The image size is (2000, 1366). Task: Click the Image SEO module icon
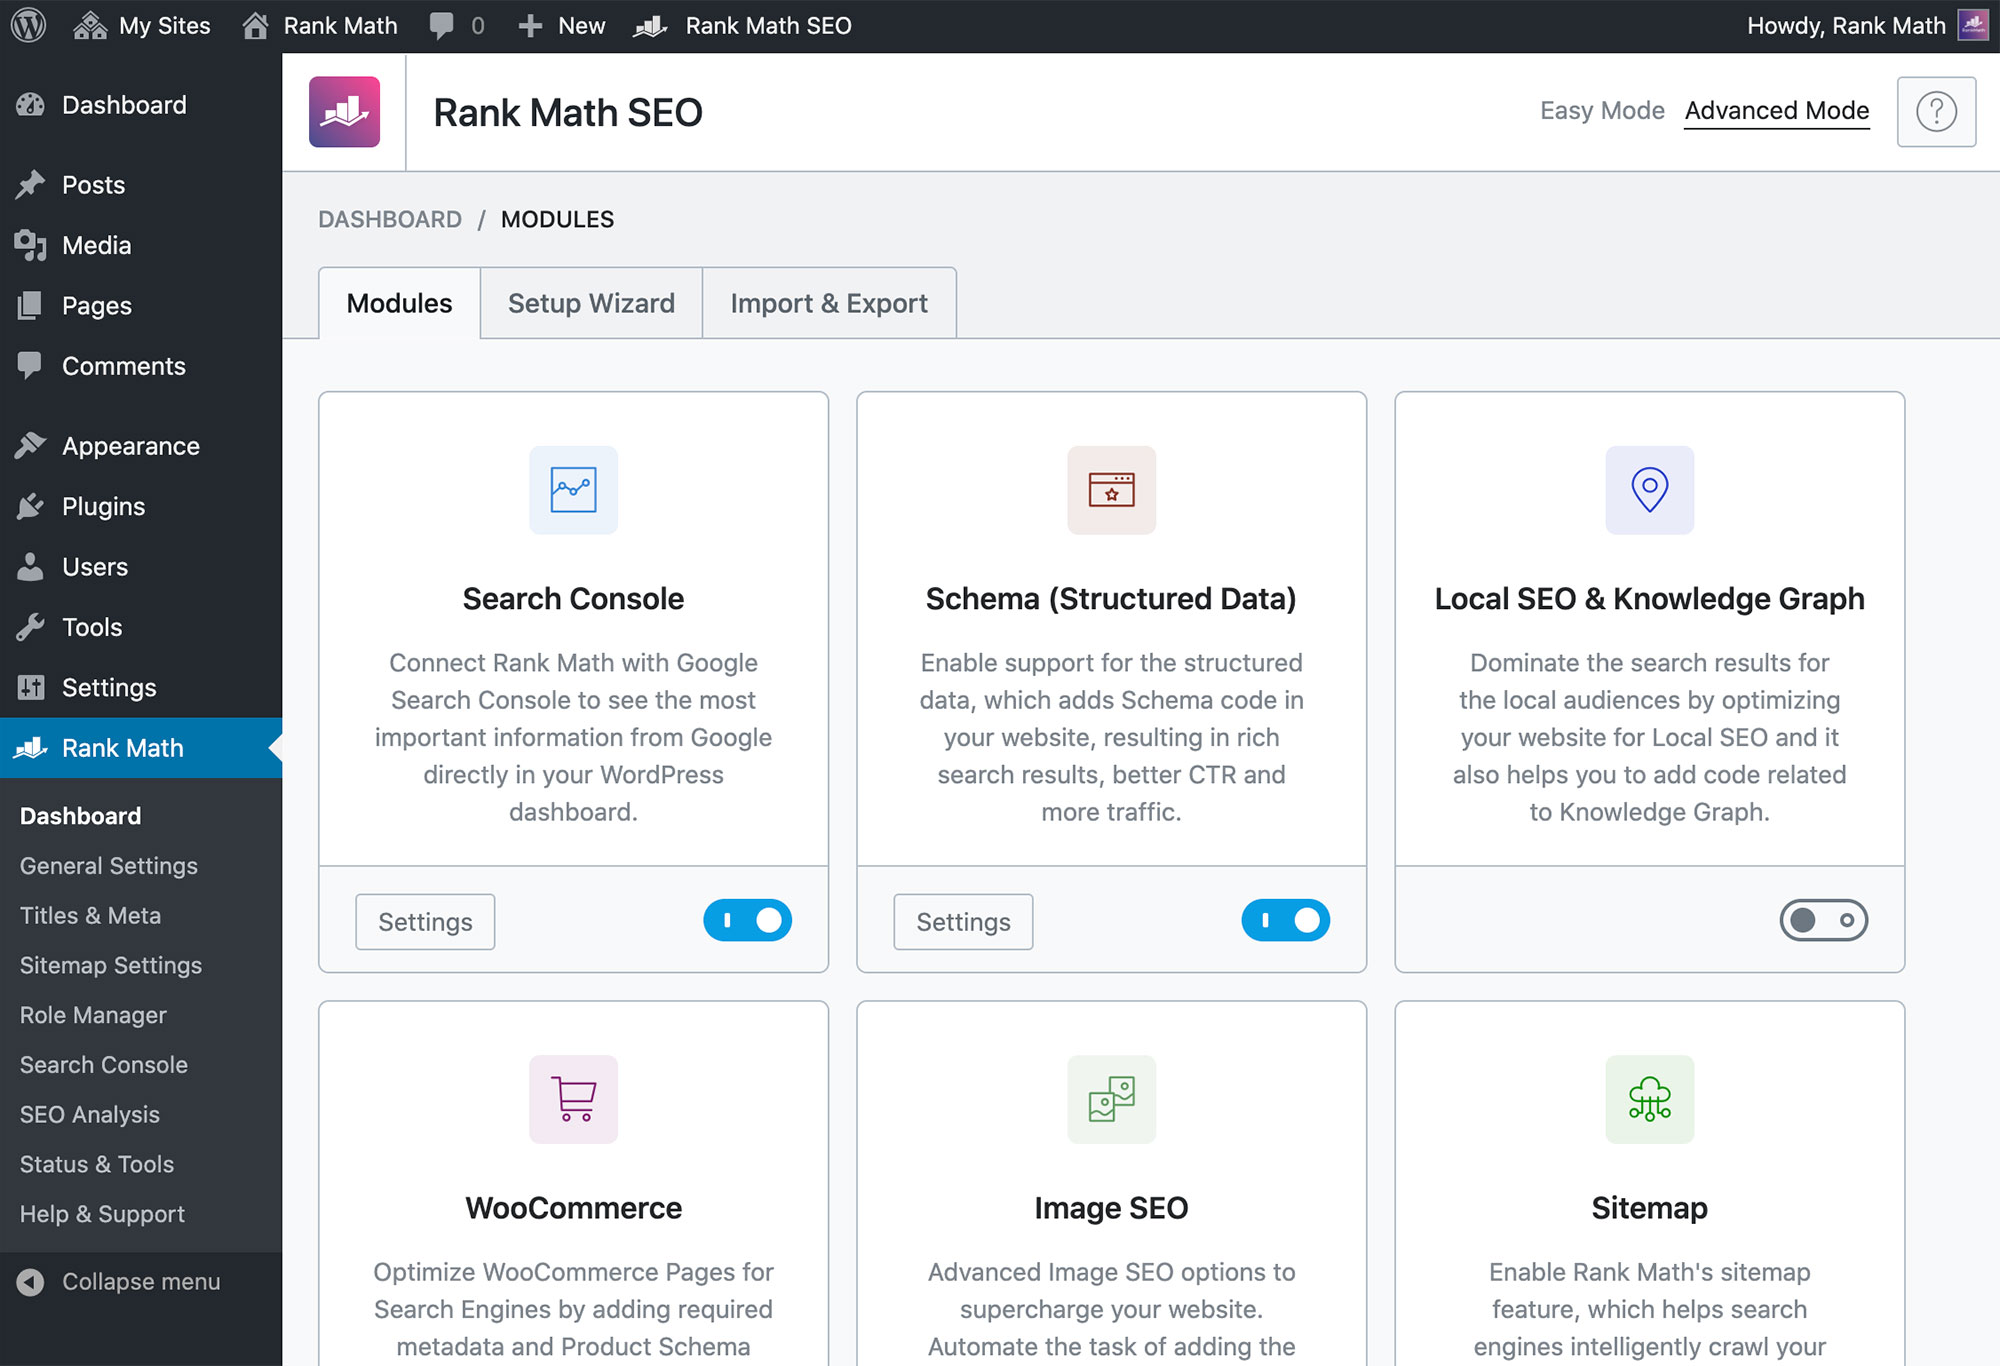click(x=1109, y=1100)
